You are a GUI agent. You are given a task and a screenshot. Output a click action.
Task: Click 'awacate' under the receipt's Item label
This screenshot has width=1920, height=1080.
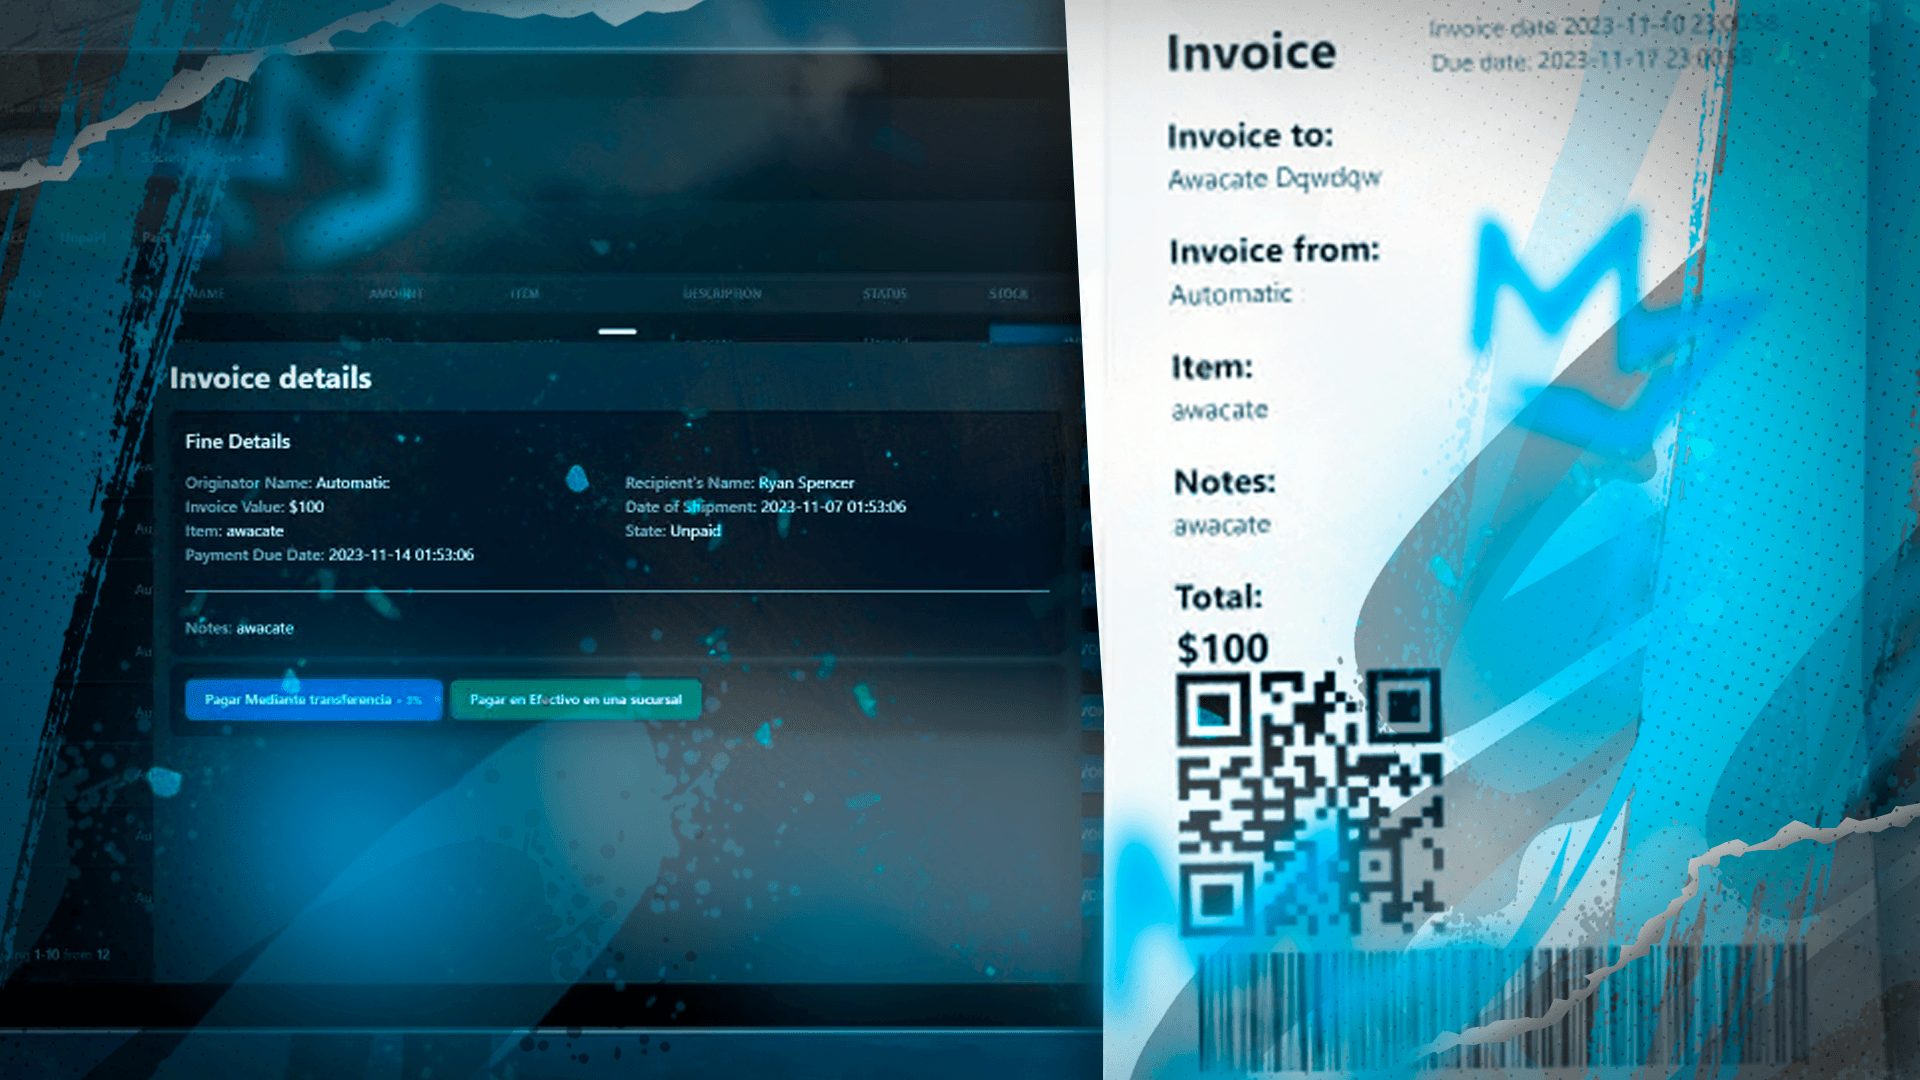[x=1220, y=410]
